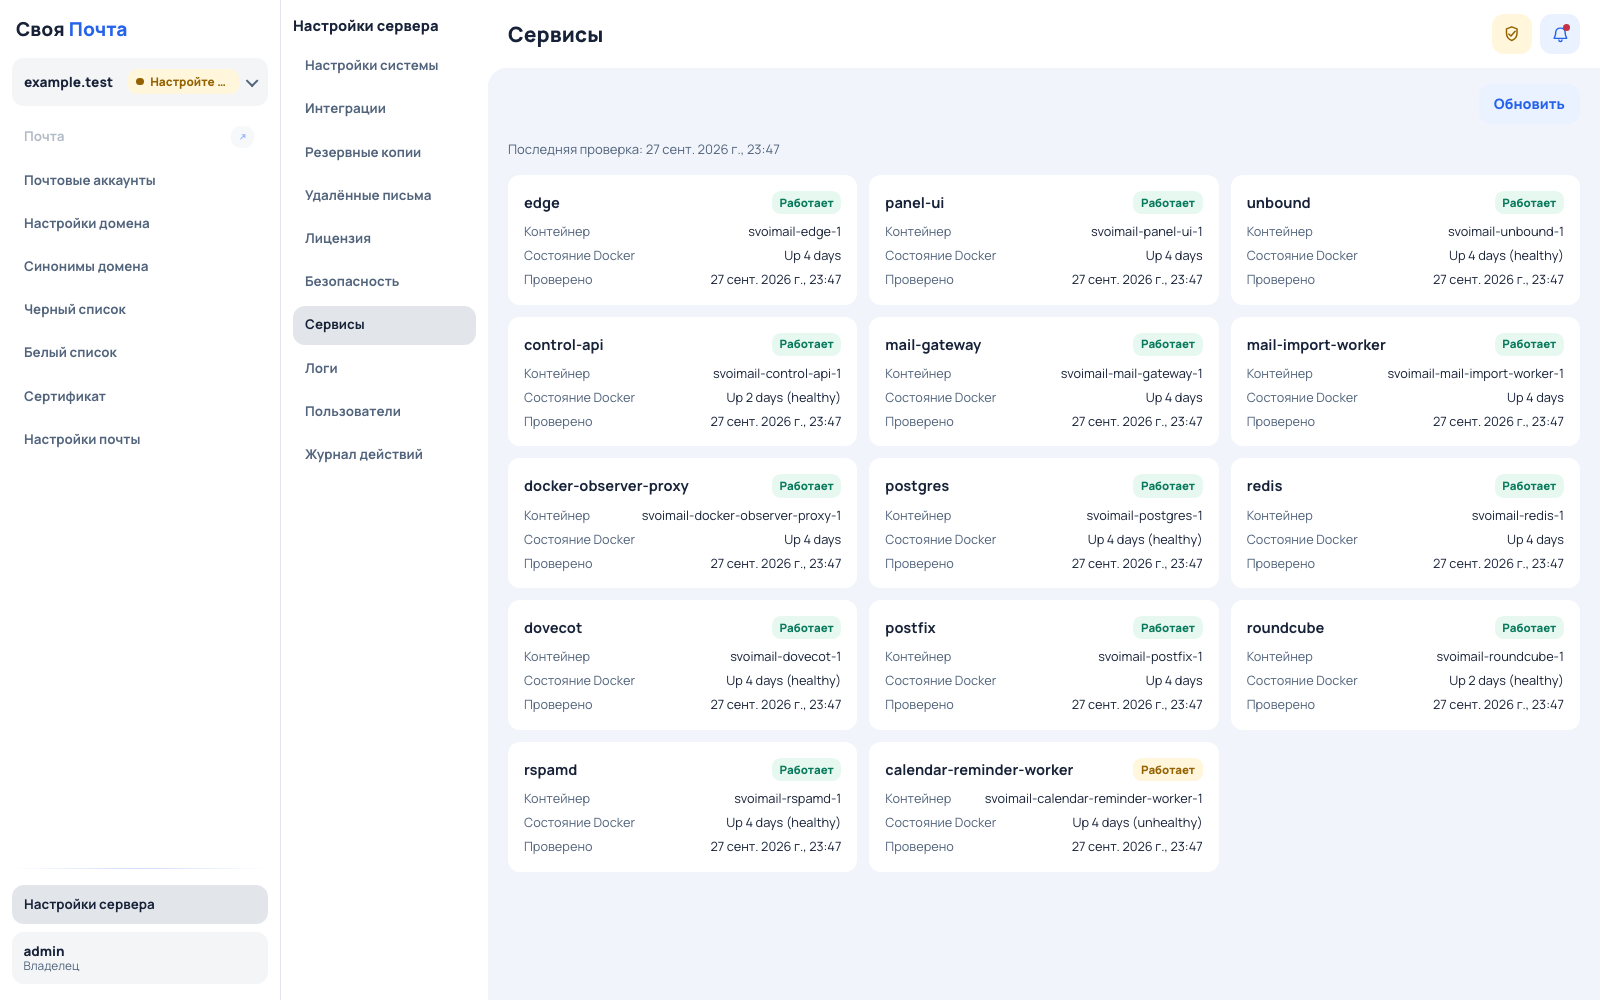Click the calendar-reminder-worker yellow Работает badge
Viewport: 1600px width, 1000px height.
1168,770
